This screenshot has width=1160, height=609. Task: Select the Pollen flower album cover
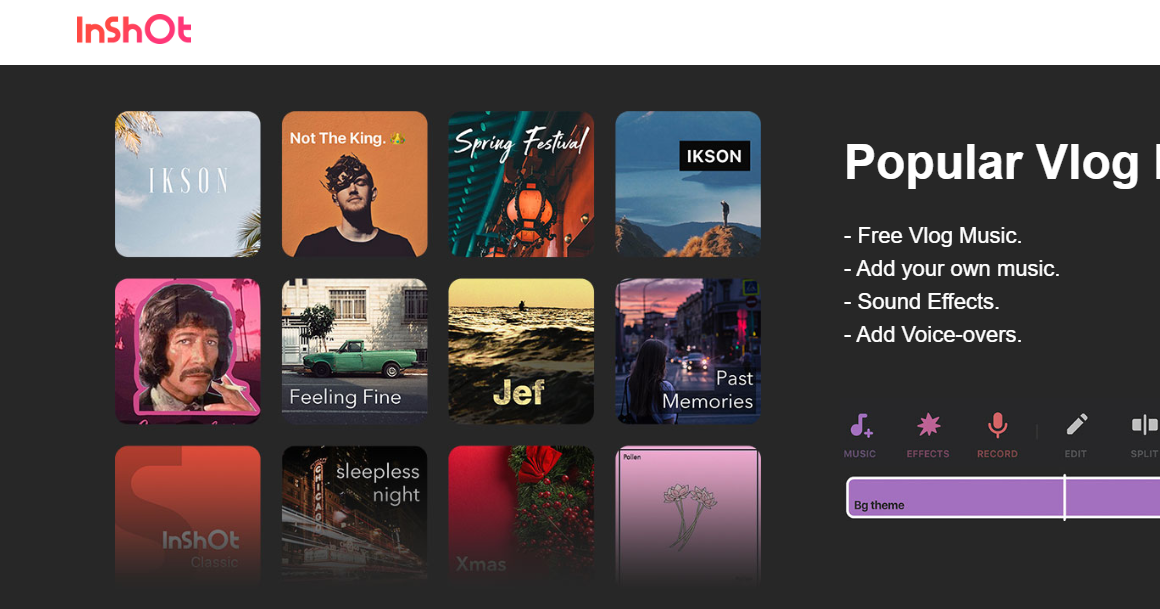[688, 514]
